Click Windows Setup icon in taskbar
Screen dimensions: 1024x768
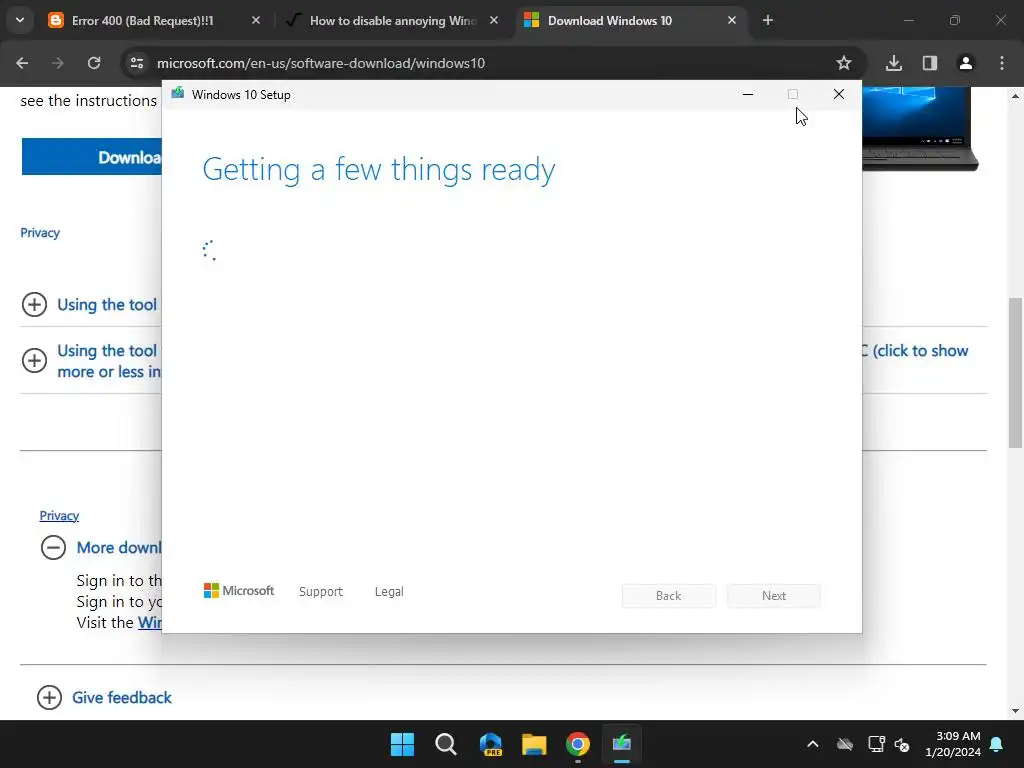click(622, 744)
